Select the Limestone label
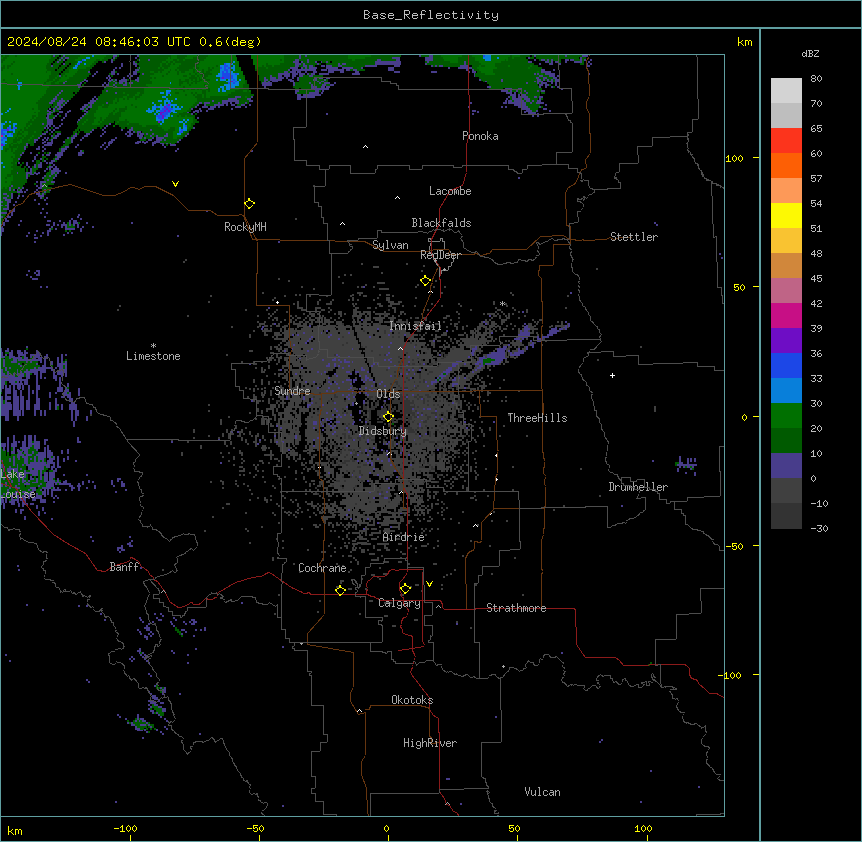Image resolution: width=862 pixels, height=842 pixels. pos(153,356)
